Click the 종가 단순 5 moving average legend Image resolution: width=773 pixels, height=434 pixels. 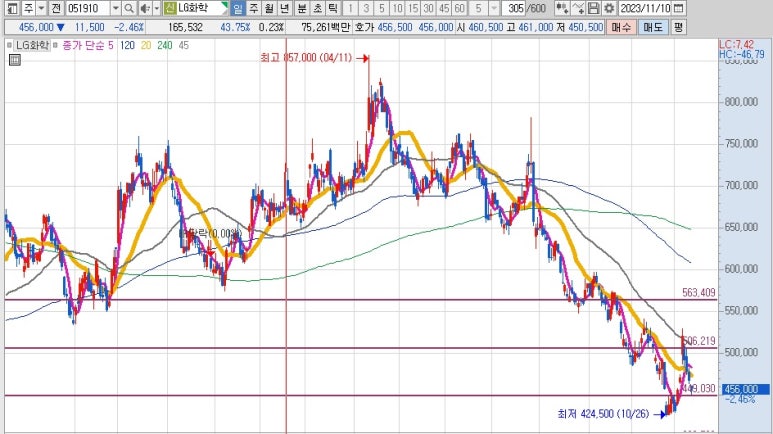[88, 45]
